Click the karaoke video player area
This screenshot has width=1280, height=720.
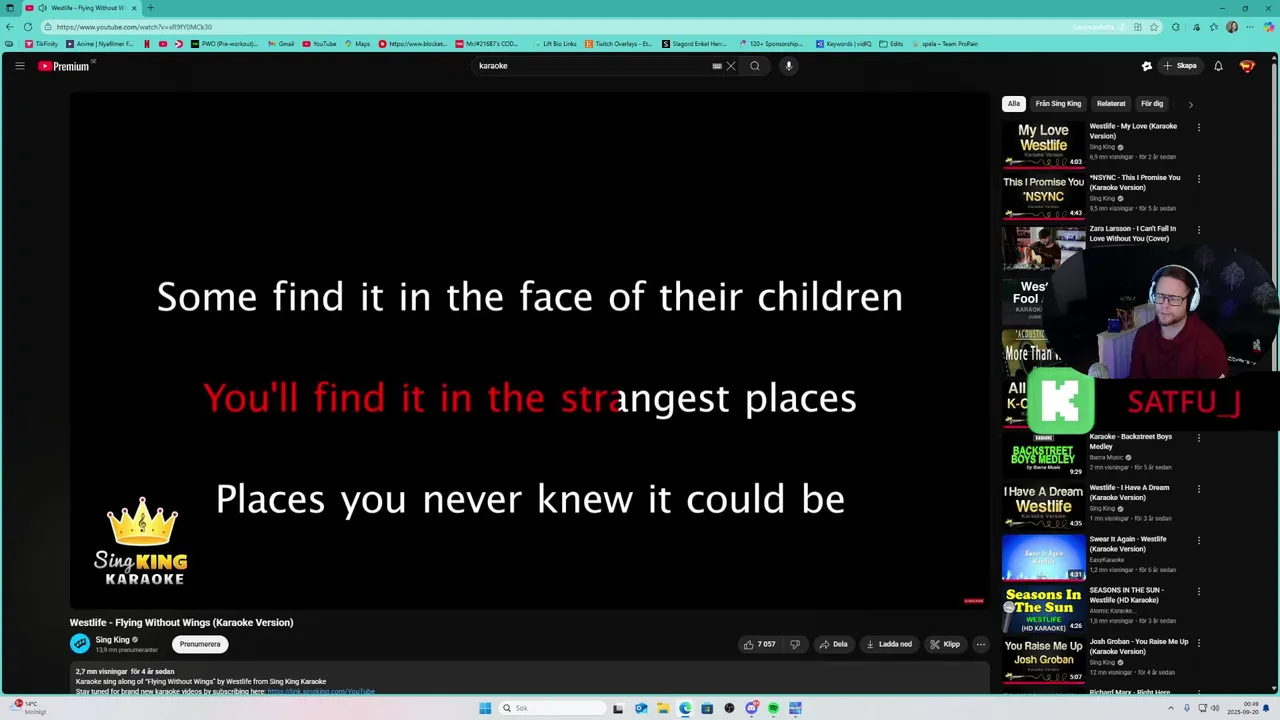pyautogui.click(x=529, y=350)
